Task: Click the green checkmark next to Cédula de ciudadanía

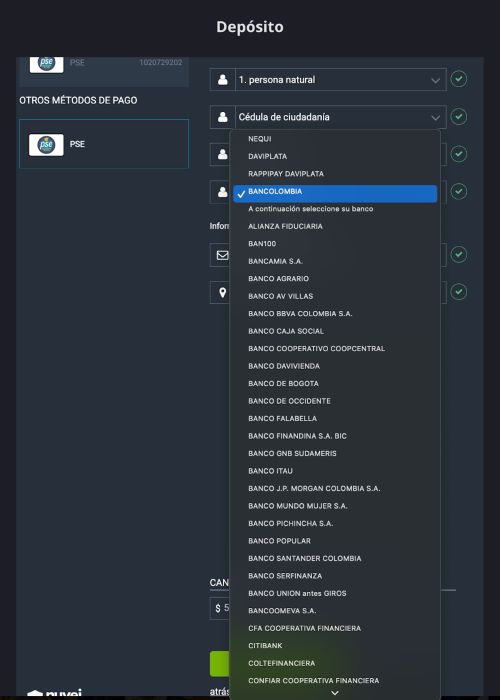Action: (458, 117)
